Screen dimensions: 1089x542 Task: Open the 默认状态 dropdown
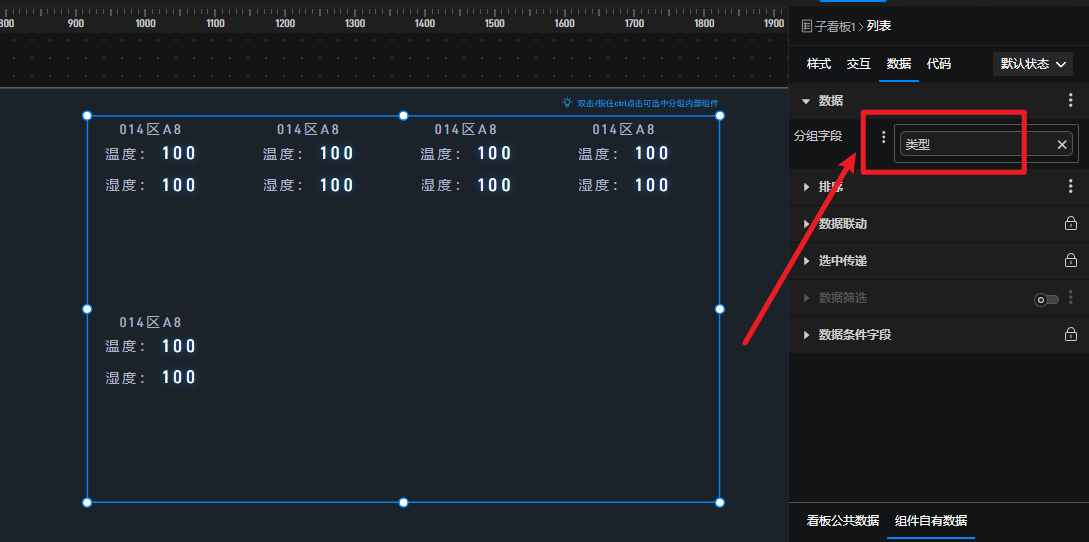[1034, 64]
